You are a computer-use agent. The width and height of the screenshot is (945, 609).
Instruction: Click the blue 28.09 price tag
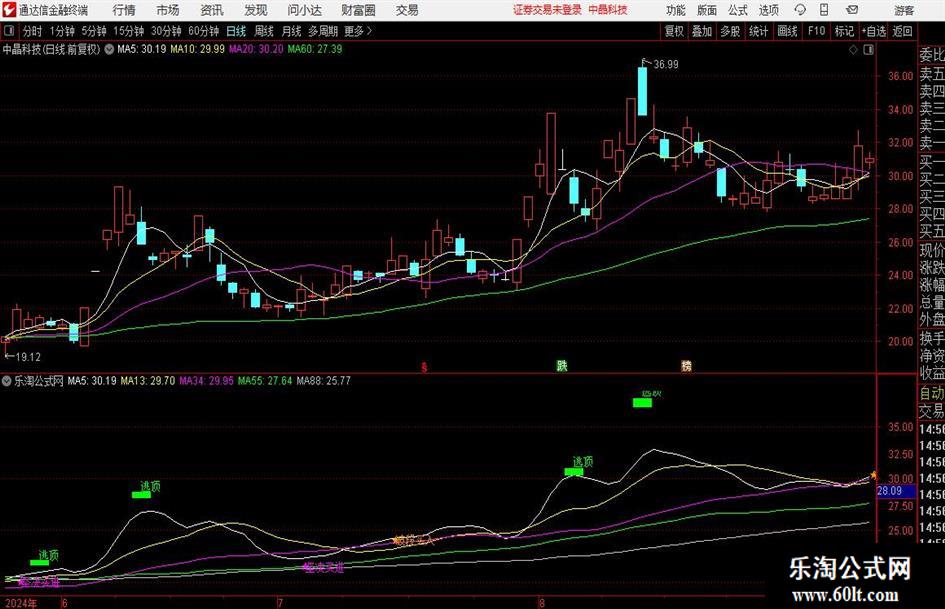896,491
